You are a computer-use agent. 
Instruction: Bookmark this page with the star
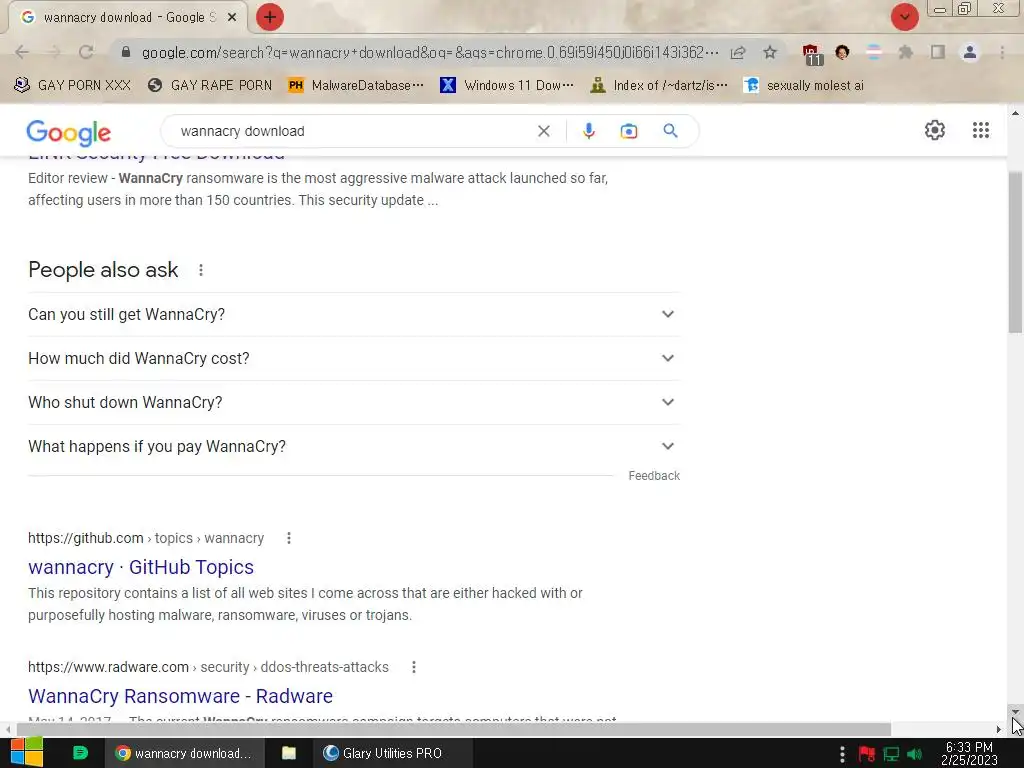[770, 52]
